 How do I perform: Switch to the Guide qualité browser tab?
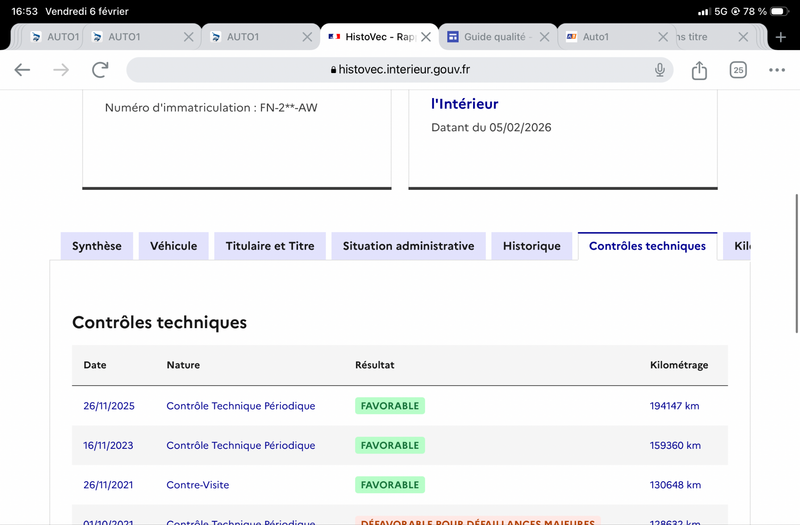[x=490, y=37]
